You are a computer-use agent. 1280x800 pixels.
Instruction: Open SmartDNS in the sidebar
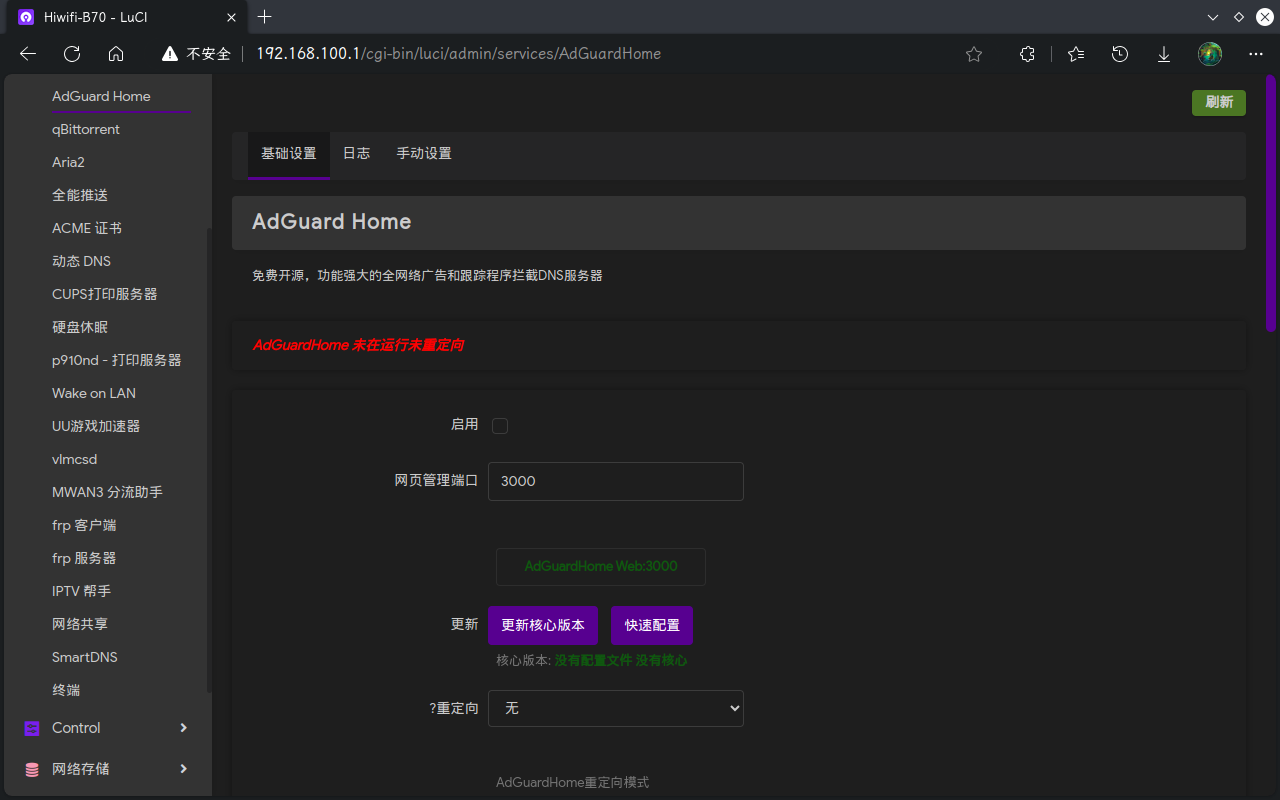[85, 657]
